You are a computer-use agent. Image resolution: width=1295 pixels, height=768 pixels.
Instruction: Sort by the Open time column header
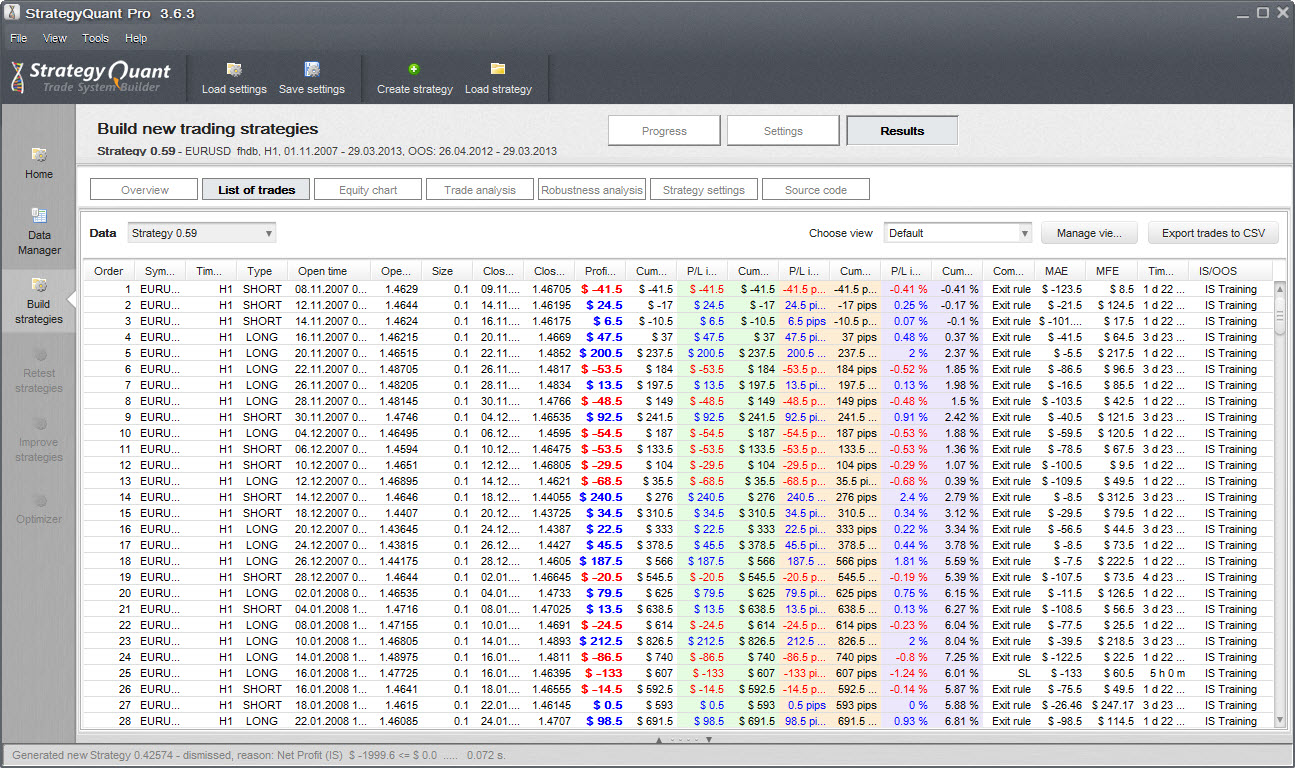click(x=329, y=271)
